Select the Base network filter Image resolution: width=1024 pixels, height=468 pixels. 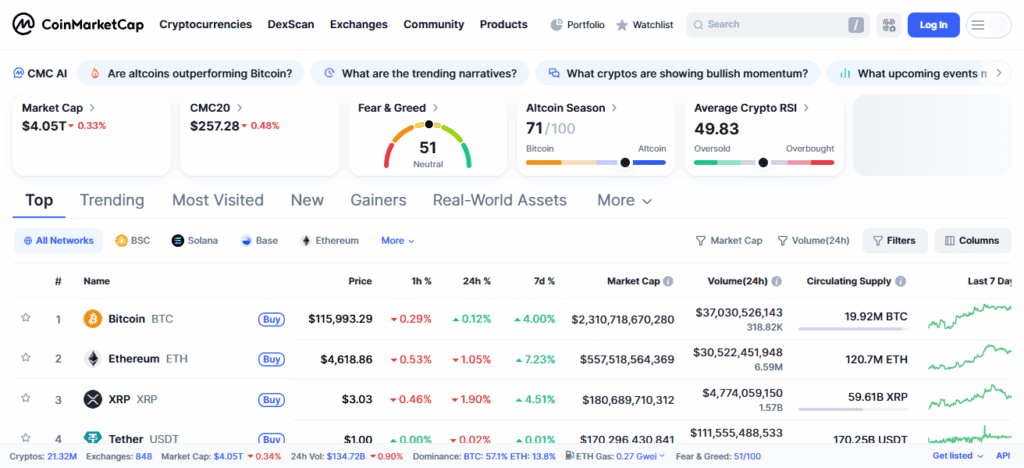pos(259,240)
